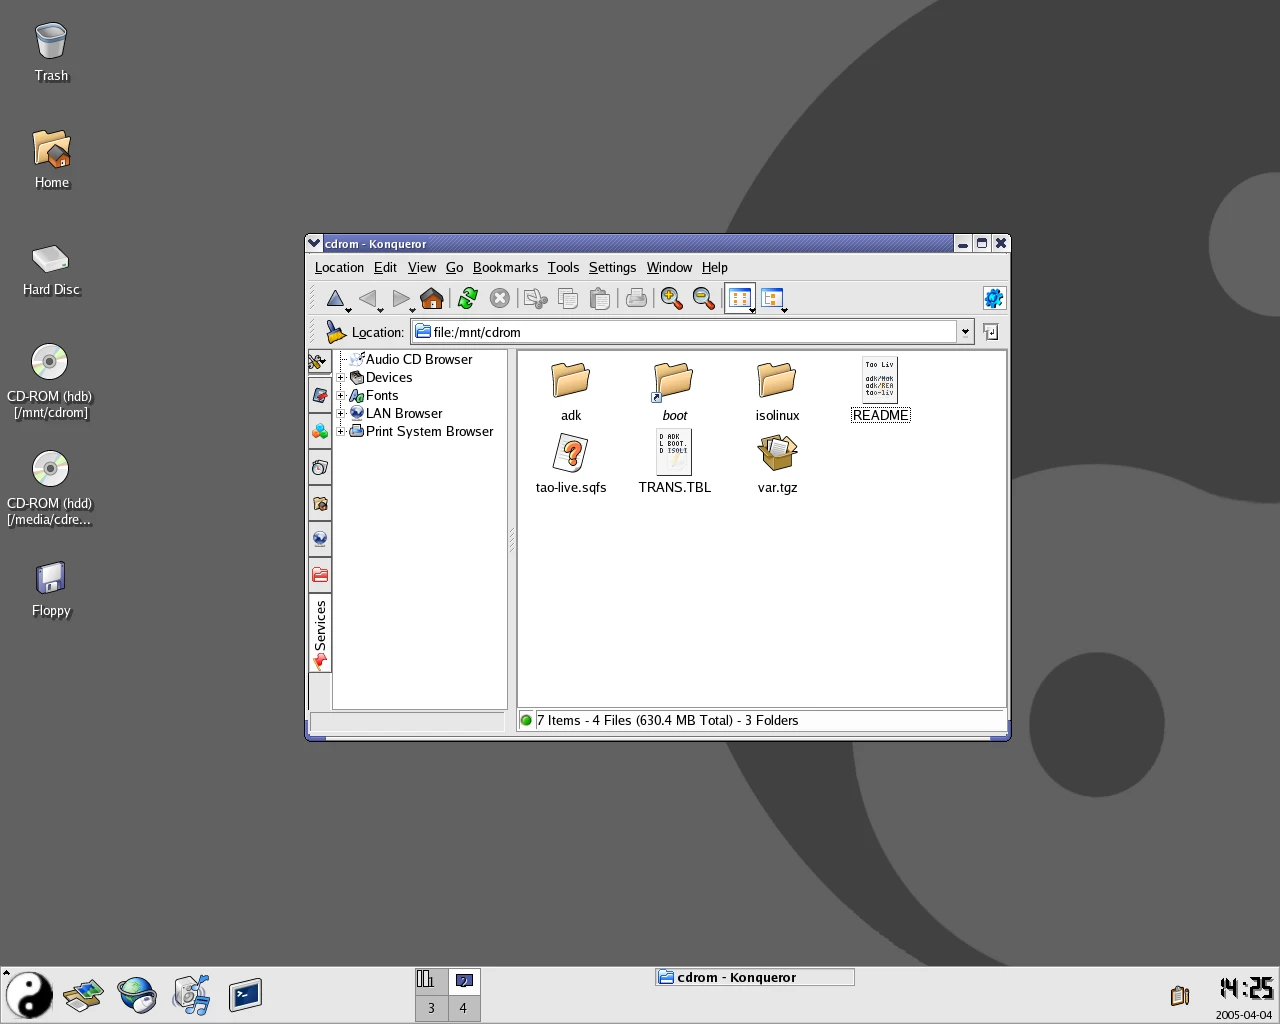Select the tao-live.sqfs file
Viewport: 1280px width, 1024px height.
pyautogui.click(x=571, y=463)
